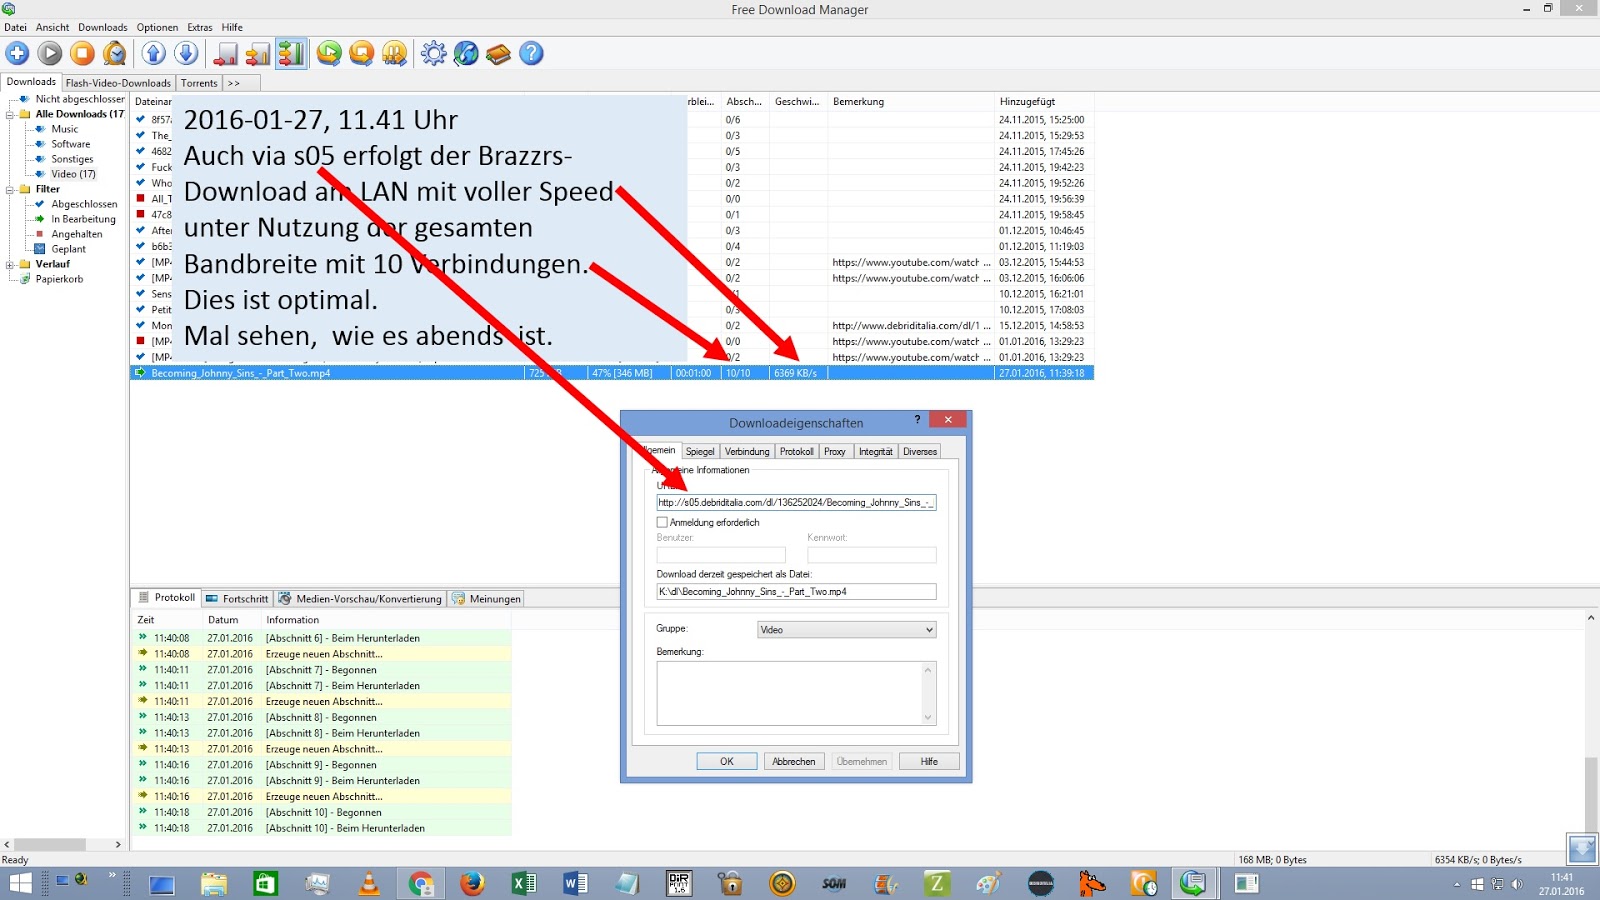Click the question mark in Downloadeigenschaften title bar
Viewport: 1600px width, 900px height.
(917, 420)
